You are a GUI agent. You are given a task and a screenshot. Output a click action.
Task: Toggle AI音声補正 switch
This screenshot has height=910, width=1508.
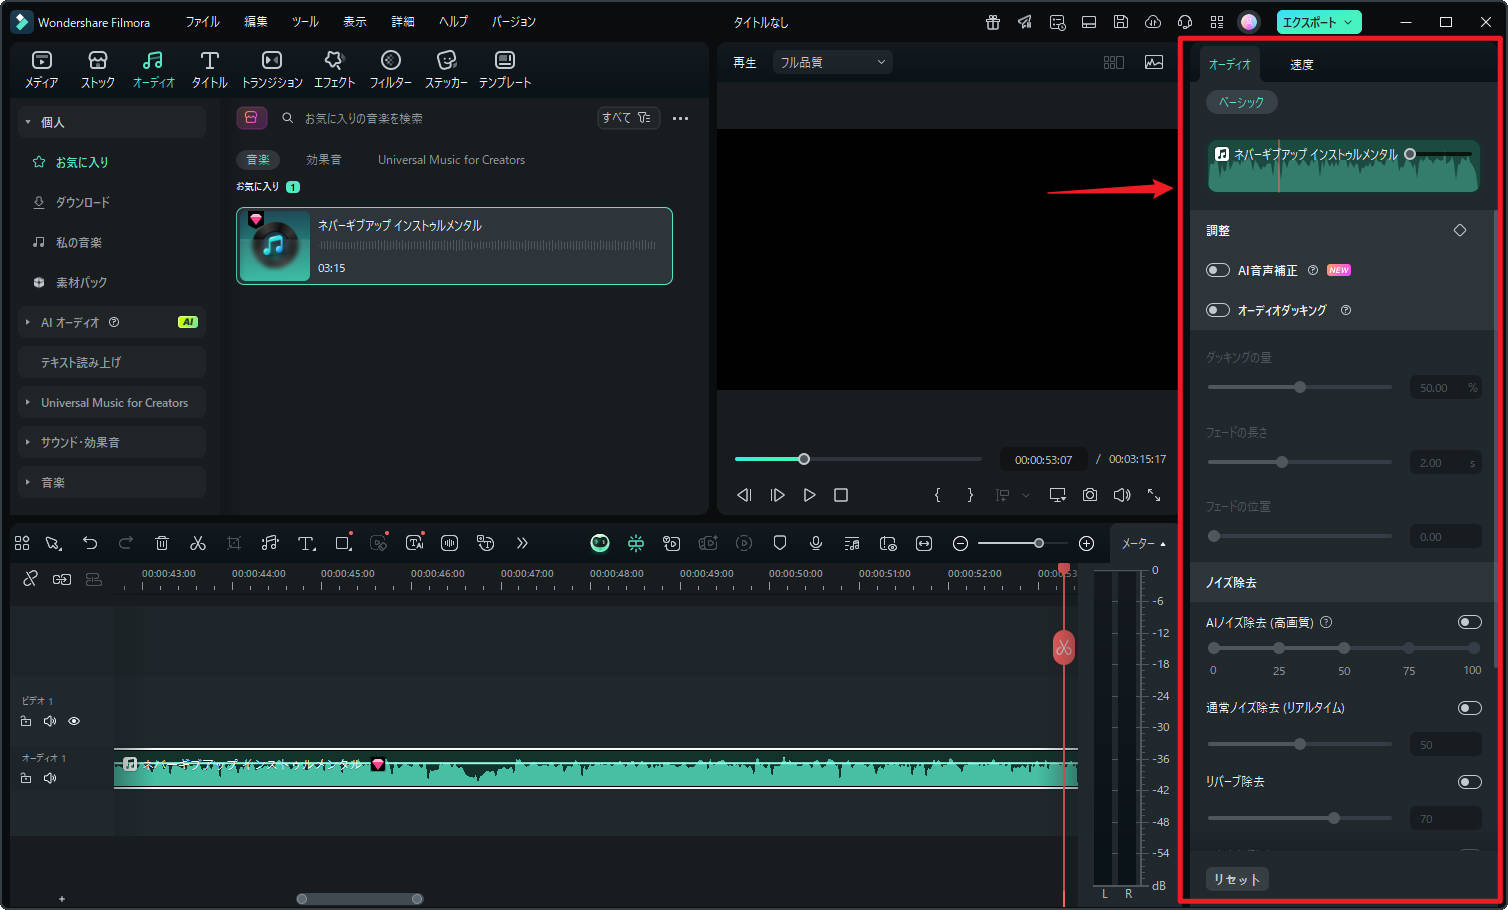click(1218, 270)
